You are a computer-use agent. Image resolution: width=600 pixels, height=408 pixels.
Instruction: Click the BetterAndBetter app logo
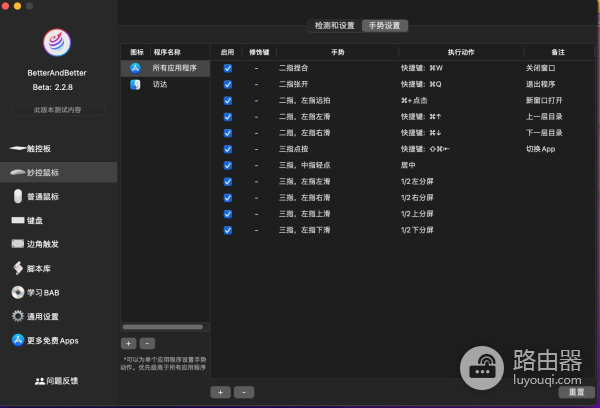(x=57, y=42)
